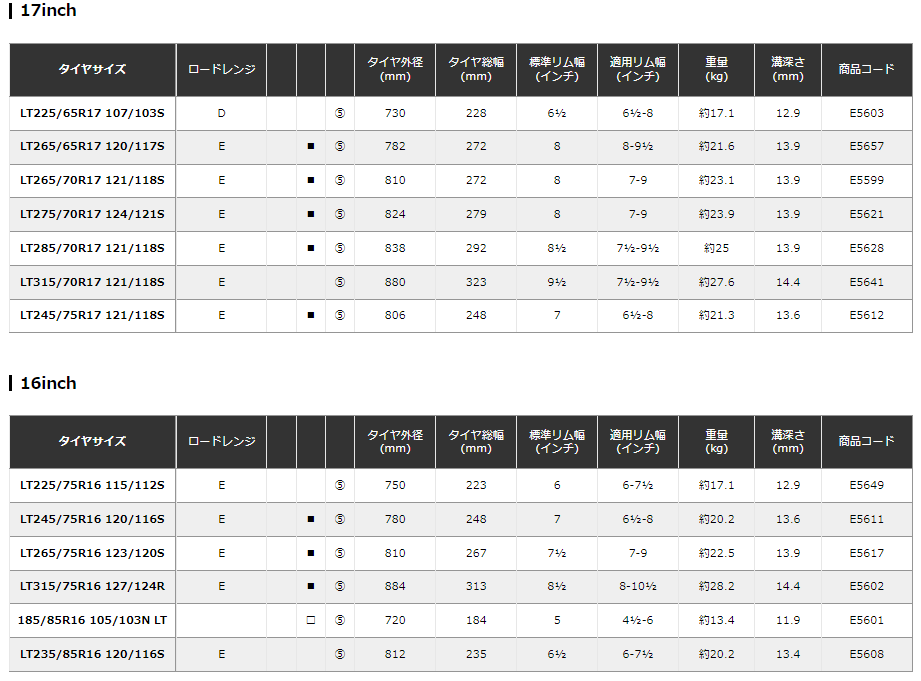Click the circled S icon for LT225/75R16
Viewport: 921px width, 681px height.
click(x=340, y=485)
